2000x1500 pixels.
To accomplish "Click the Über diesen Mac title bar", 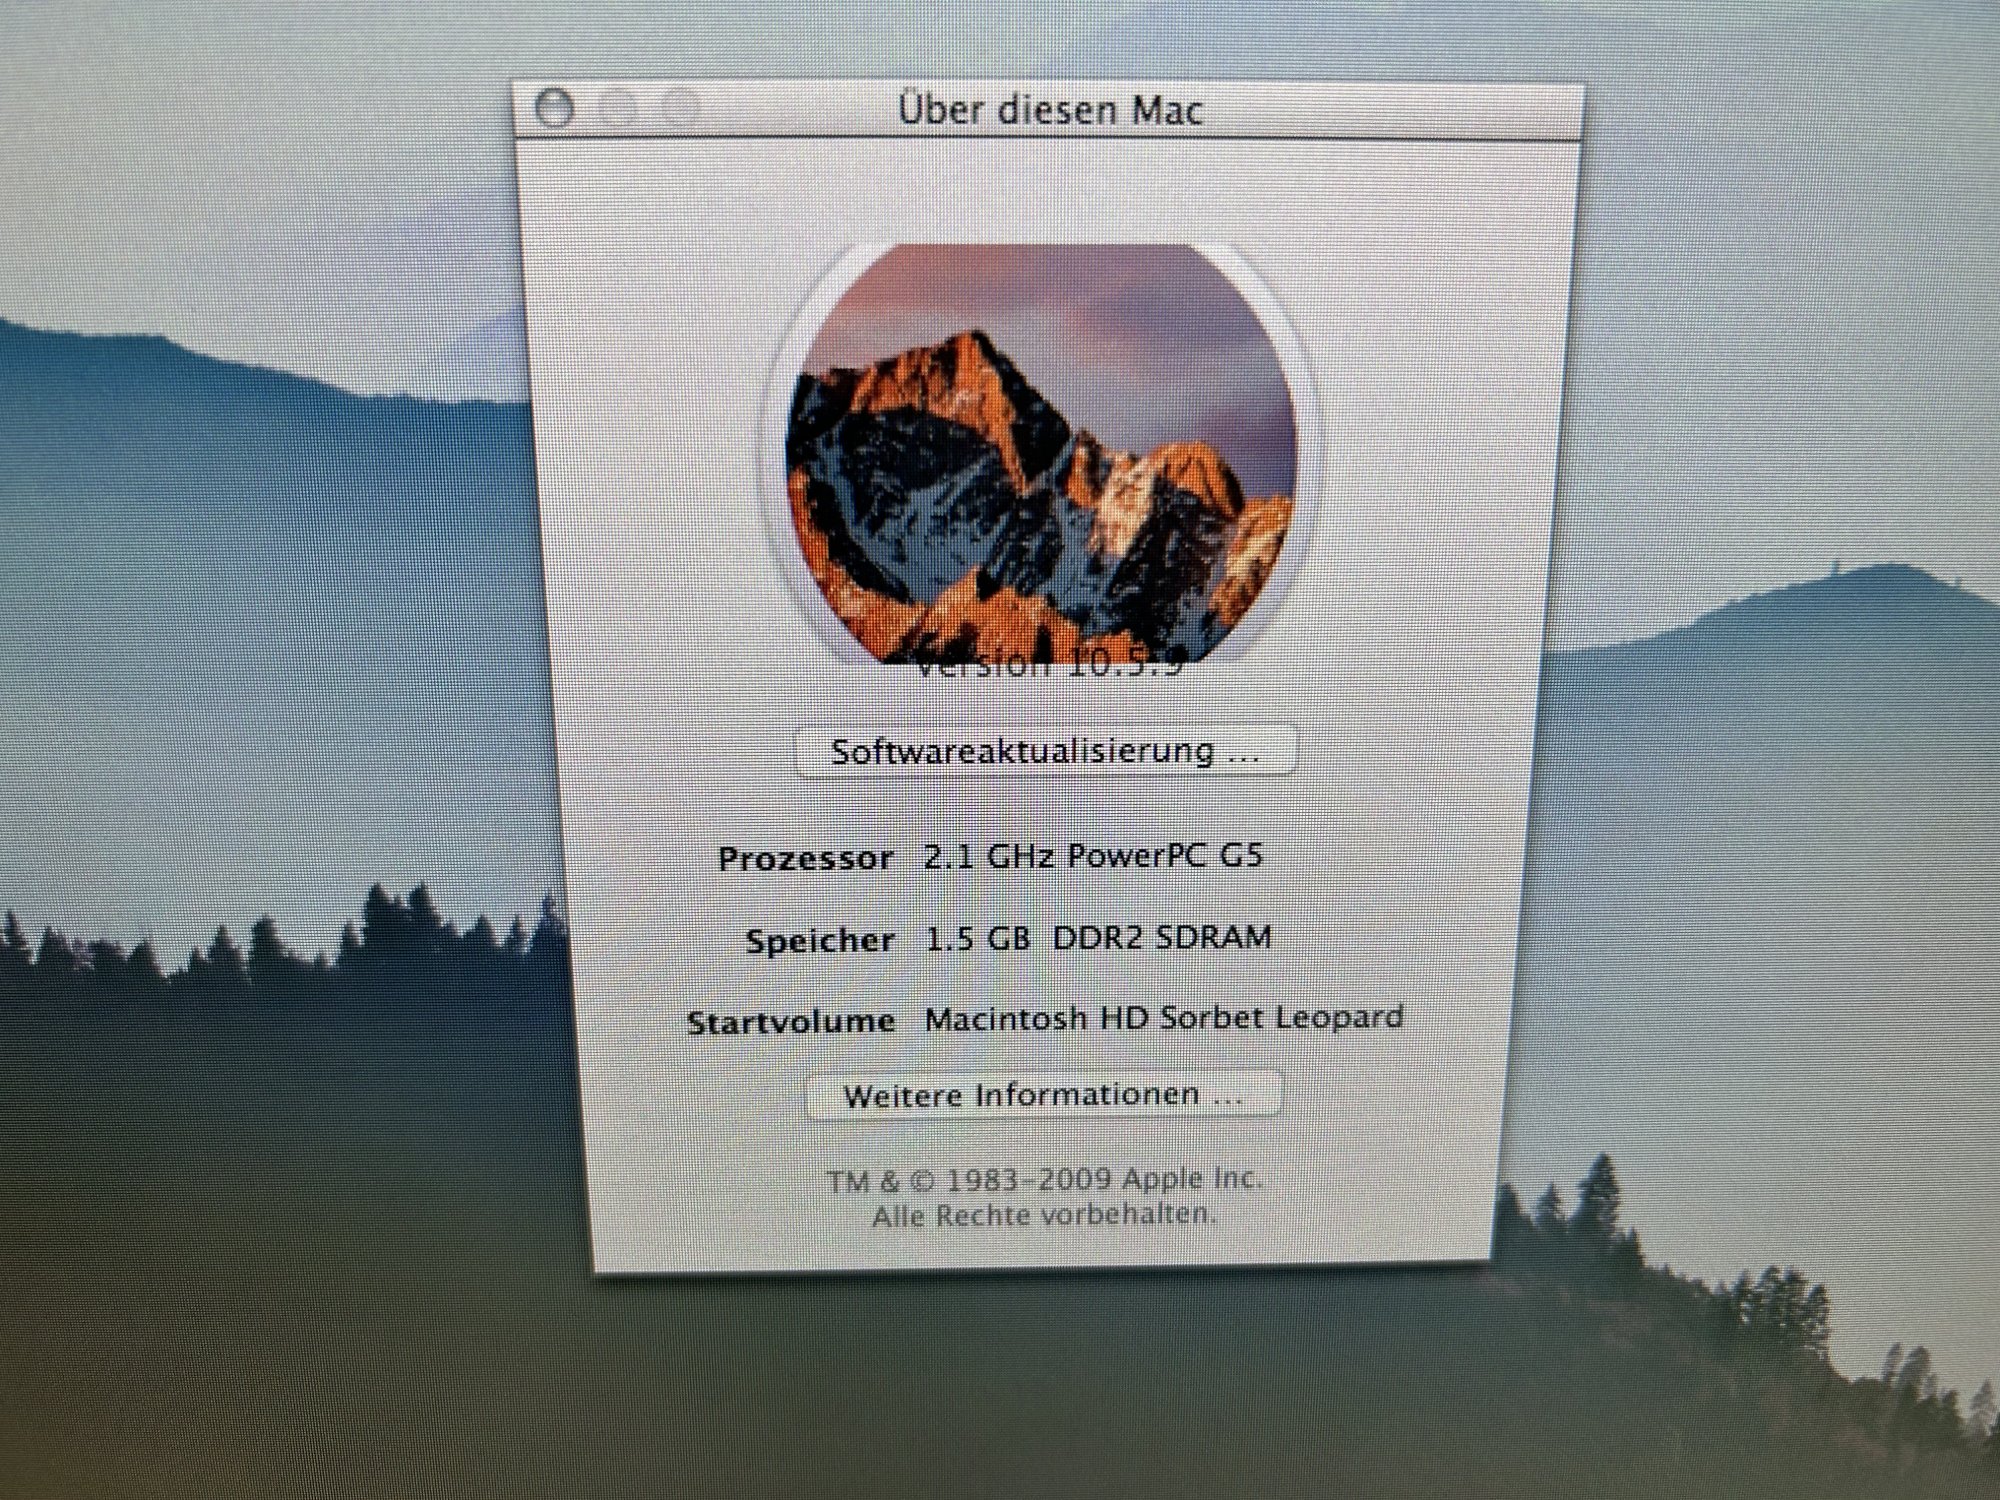I will (x=1050, y=109).
